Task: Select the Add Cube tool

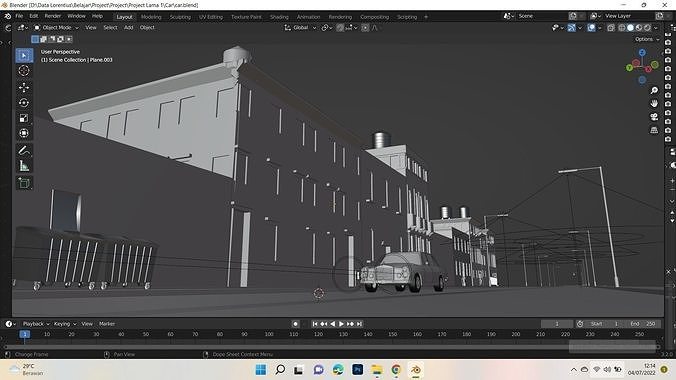Action: coord(24,183)
